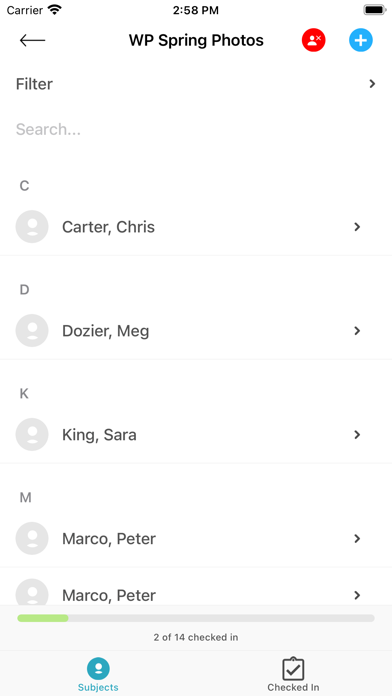Open Carter, Chris avatar icon
This screenshot has height=696, width=392.
pos(32,227)
